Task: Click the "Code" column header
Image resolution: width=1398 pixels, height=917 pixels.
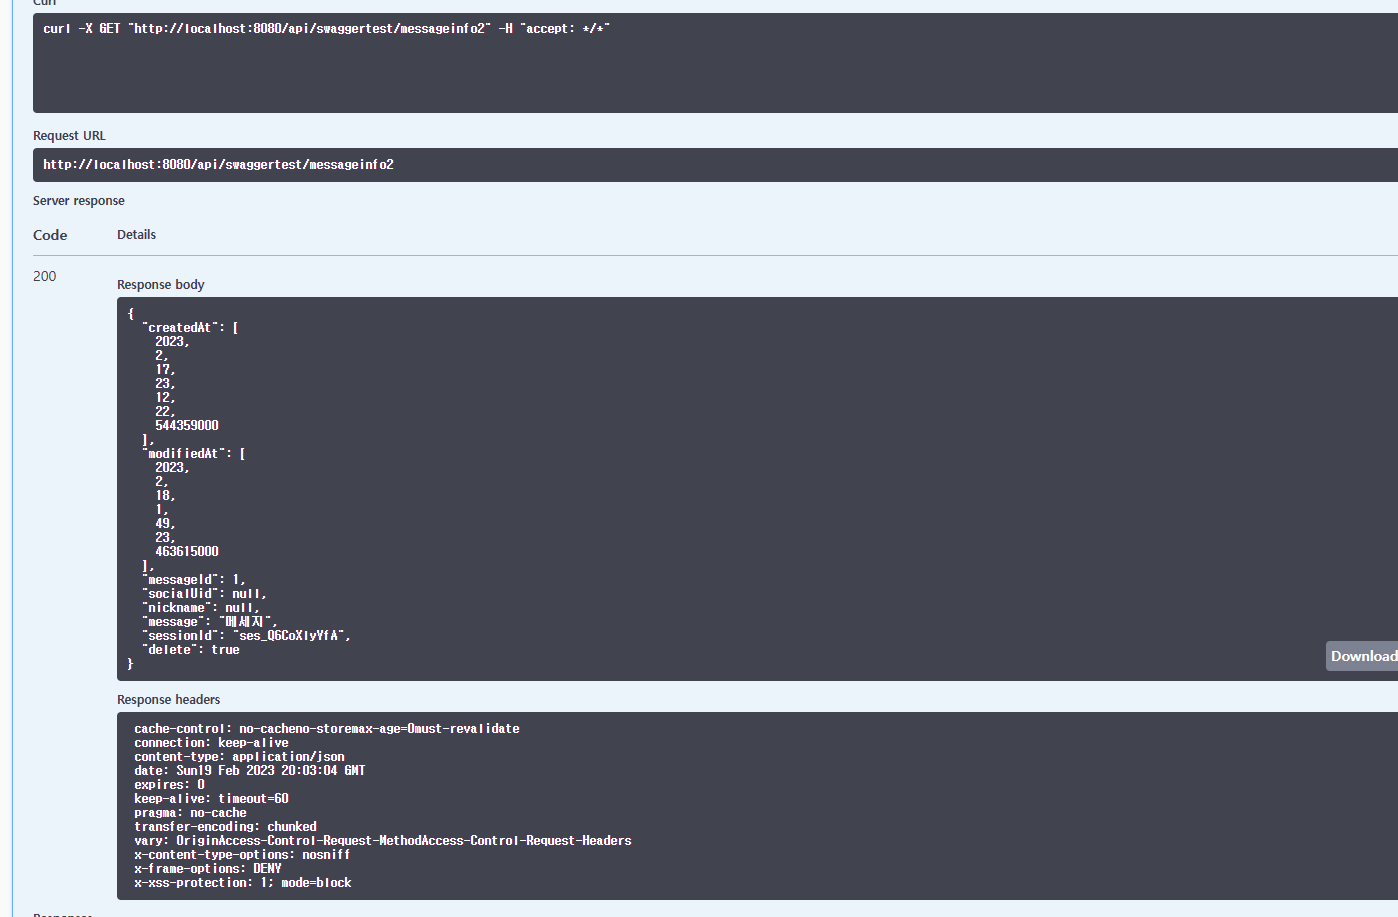Action: click(x=50, y=235)
